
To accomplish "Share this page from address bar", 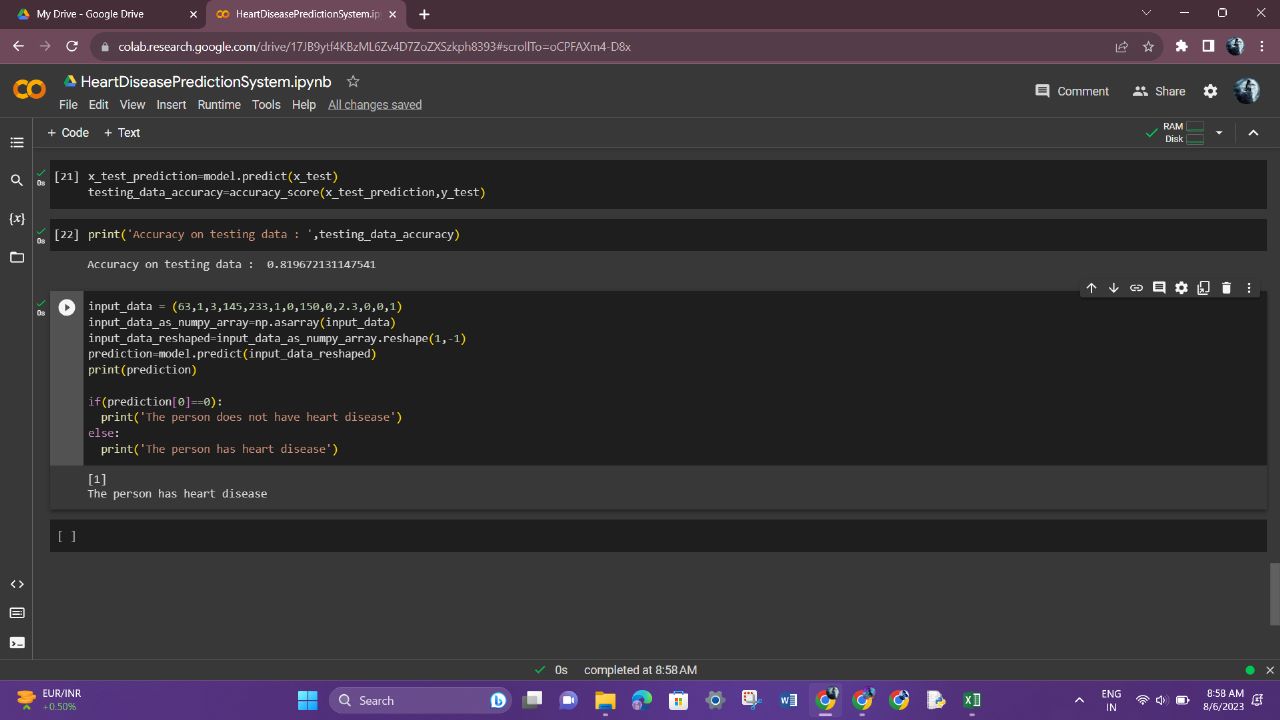I will pyautogui.click(x=1121, y=46).
